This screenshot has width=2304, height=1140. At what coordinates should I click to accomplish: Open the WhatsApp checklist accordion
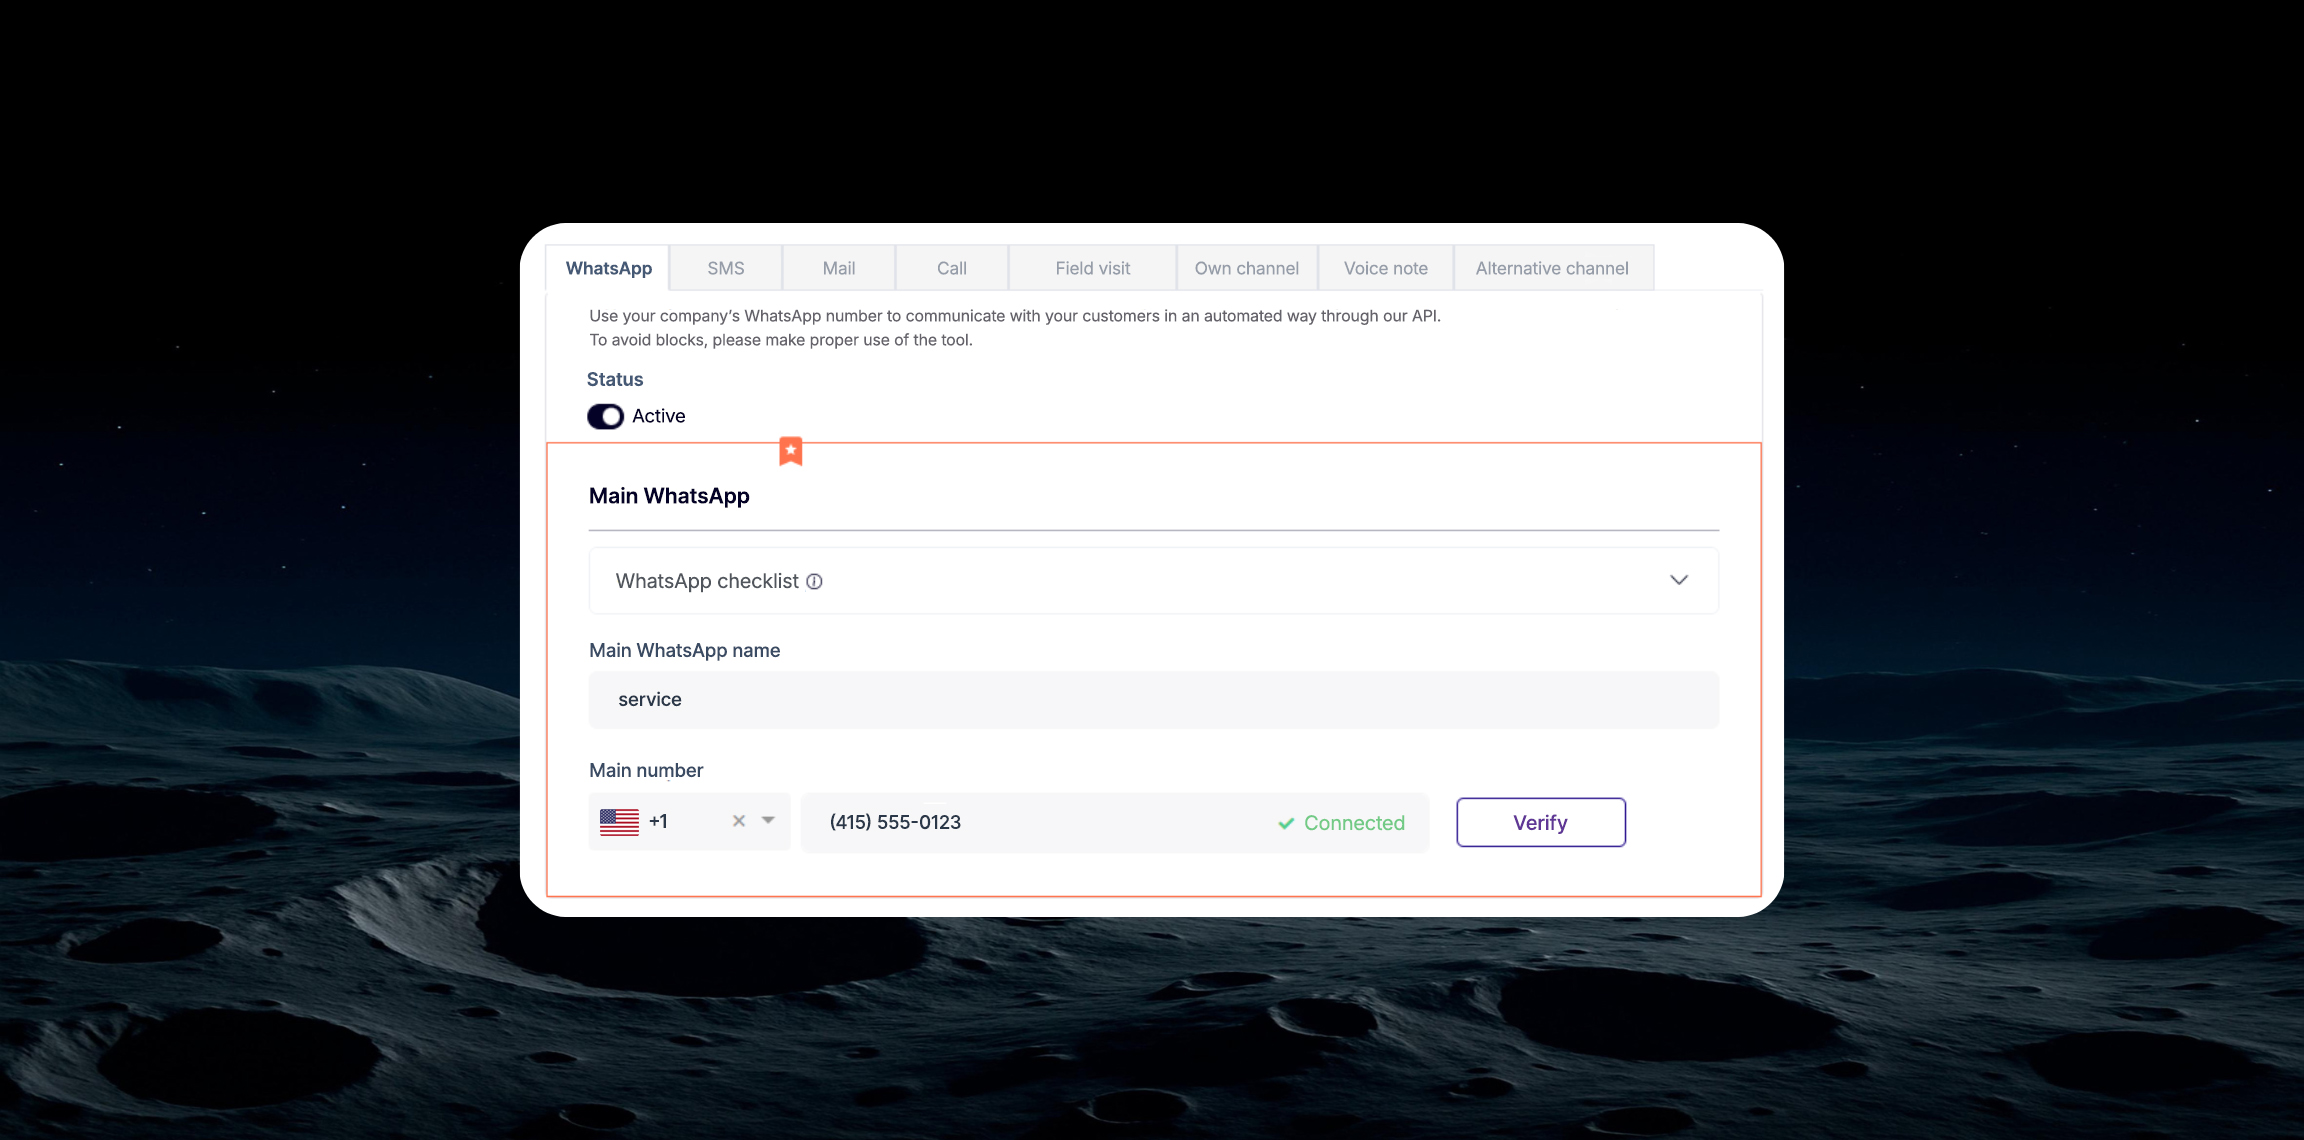tap(1100, 581)
